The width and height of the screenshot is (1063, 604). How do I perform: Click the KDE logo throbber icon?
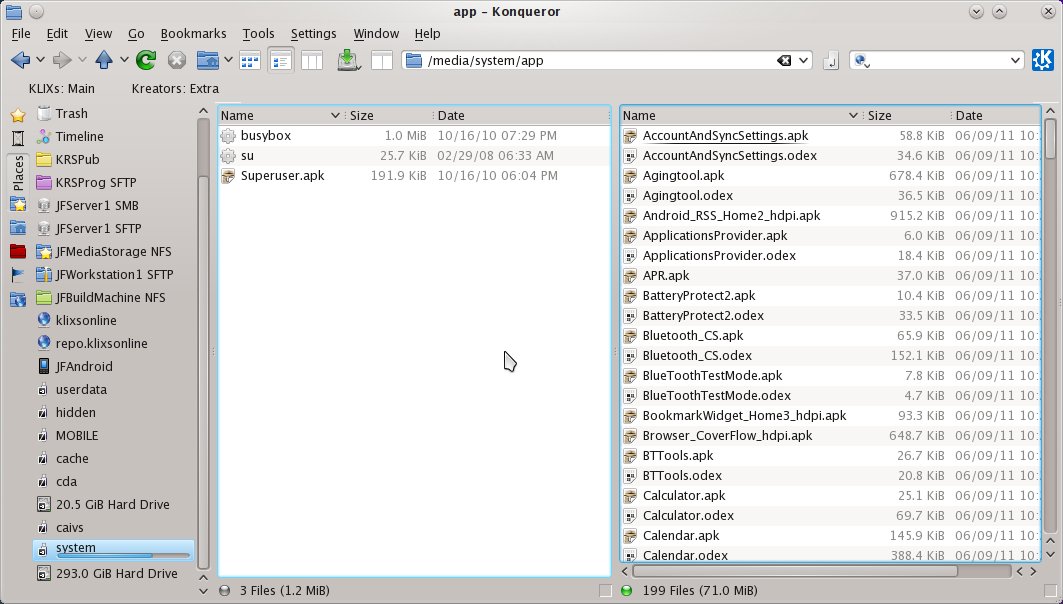click(x=1043, y=60)
